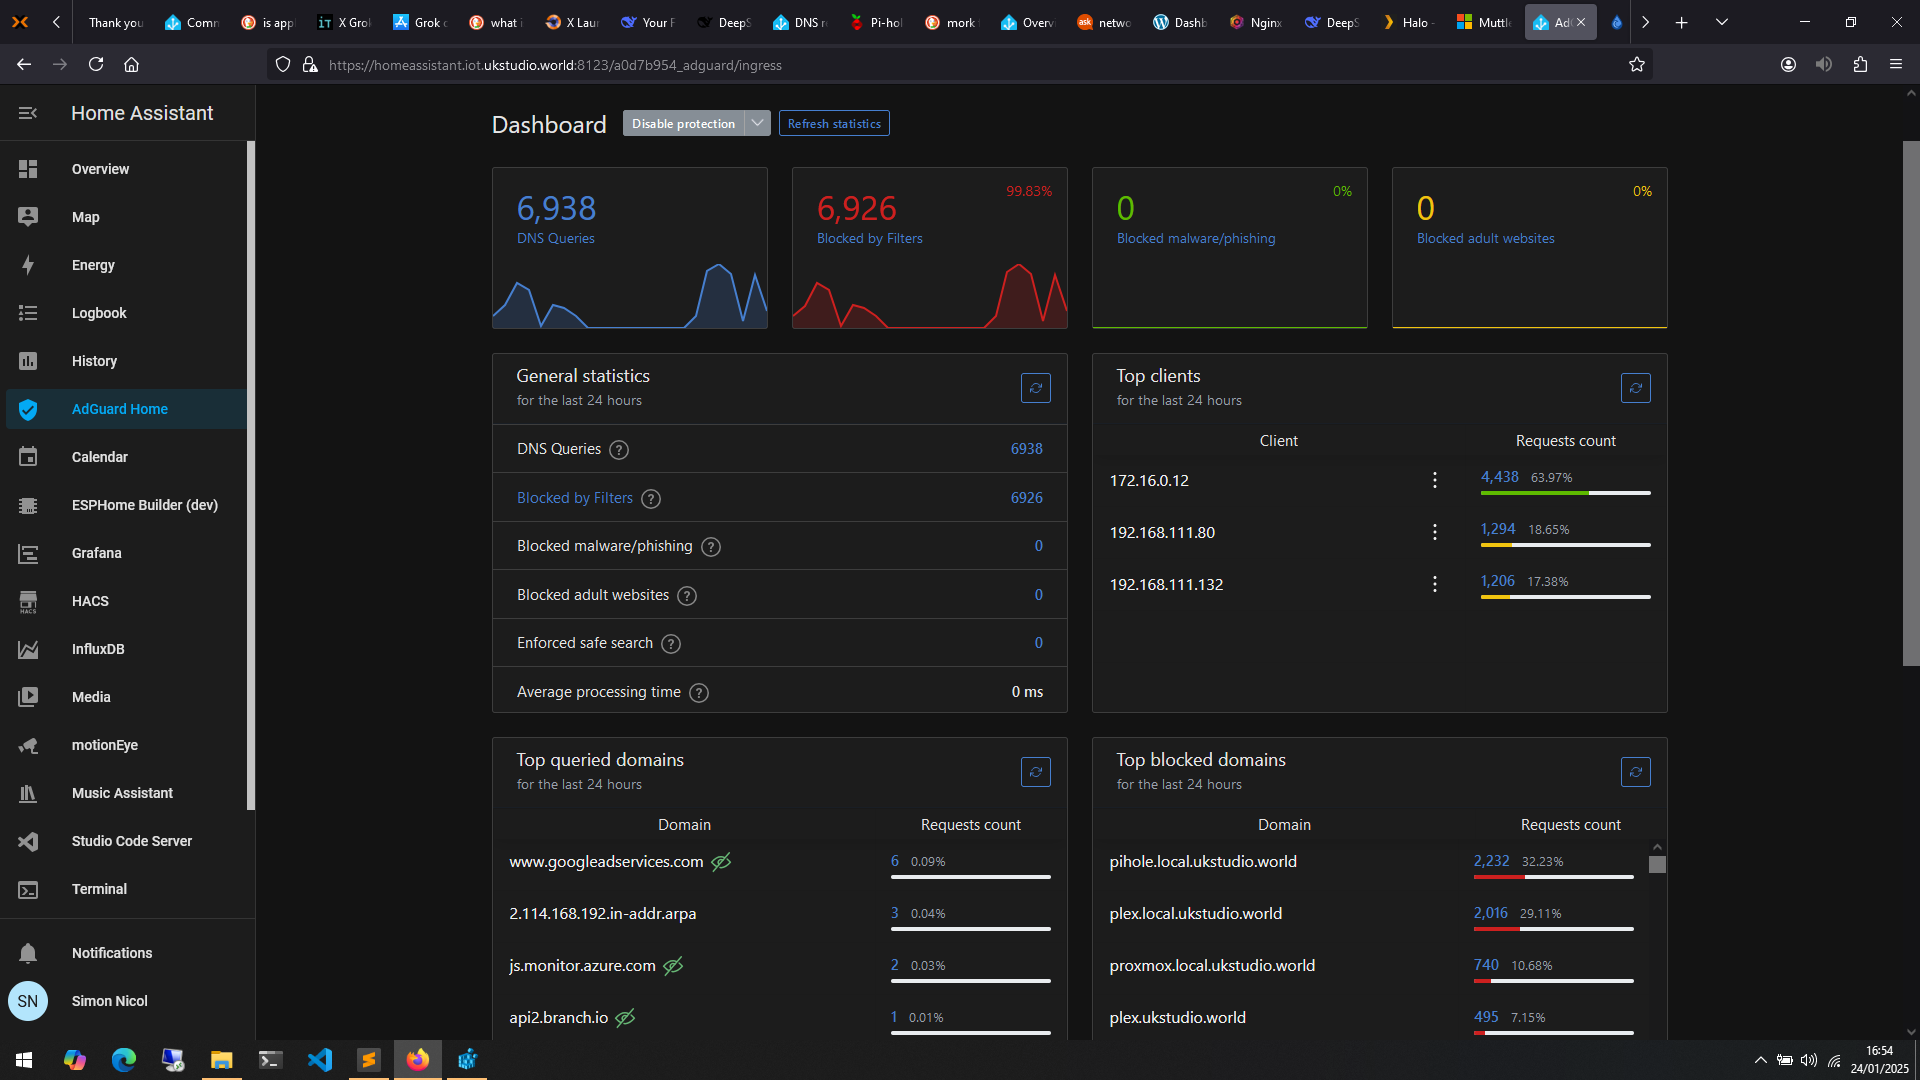Click the Grafana sidebar icon

(x=28, y=553)
